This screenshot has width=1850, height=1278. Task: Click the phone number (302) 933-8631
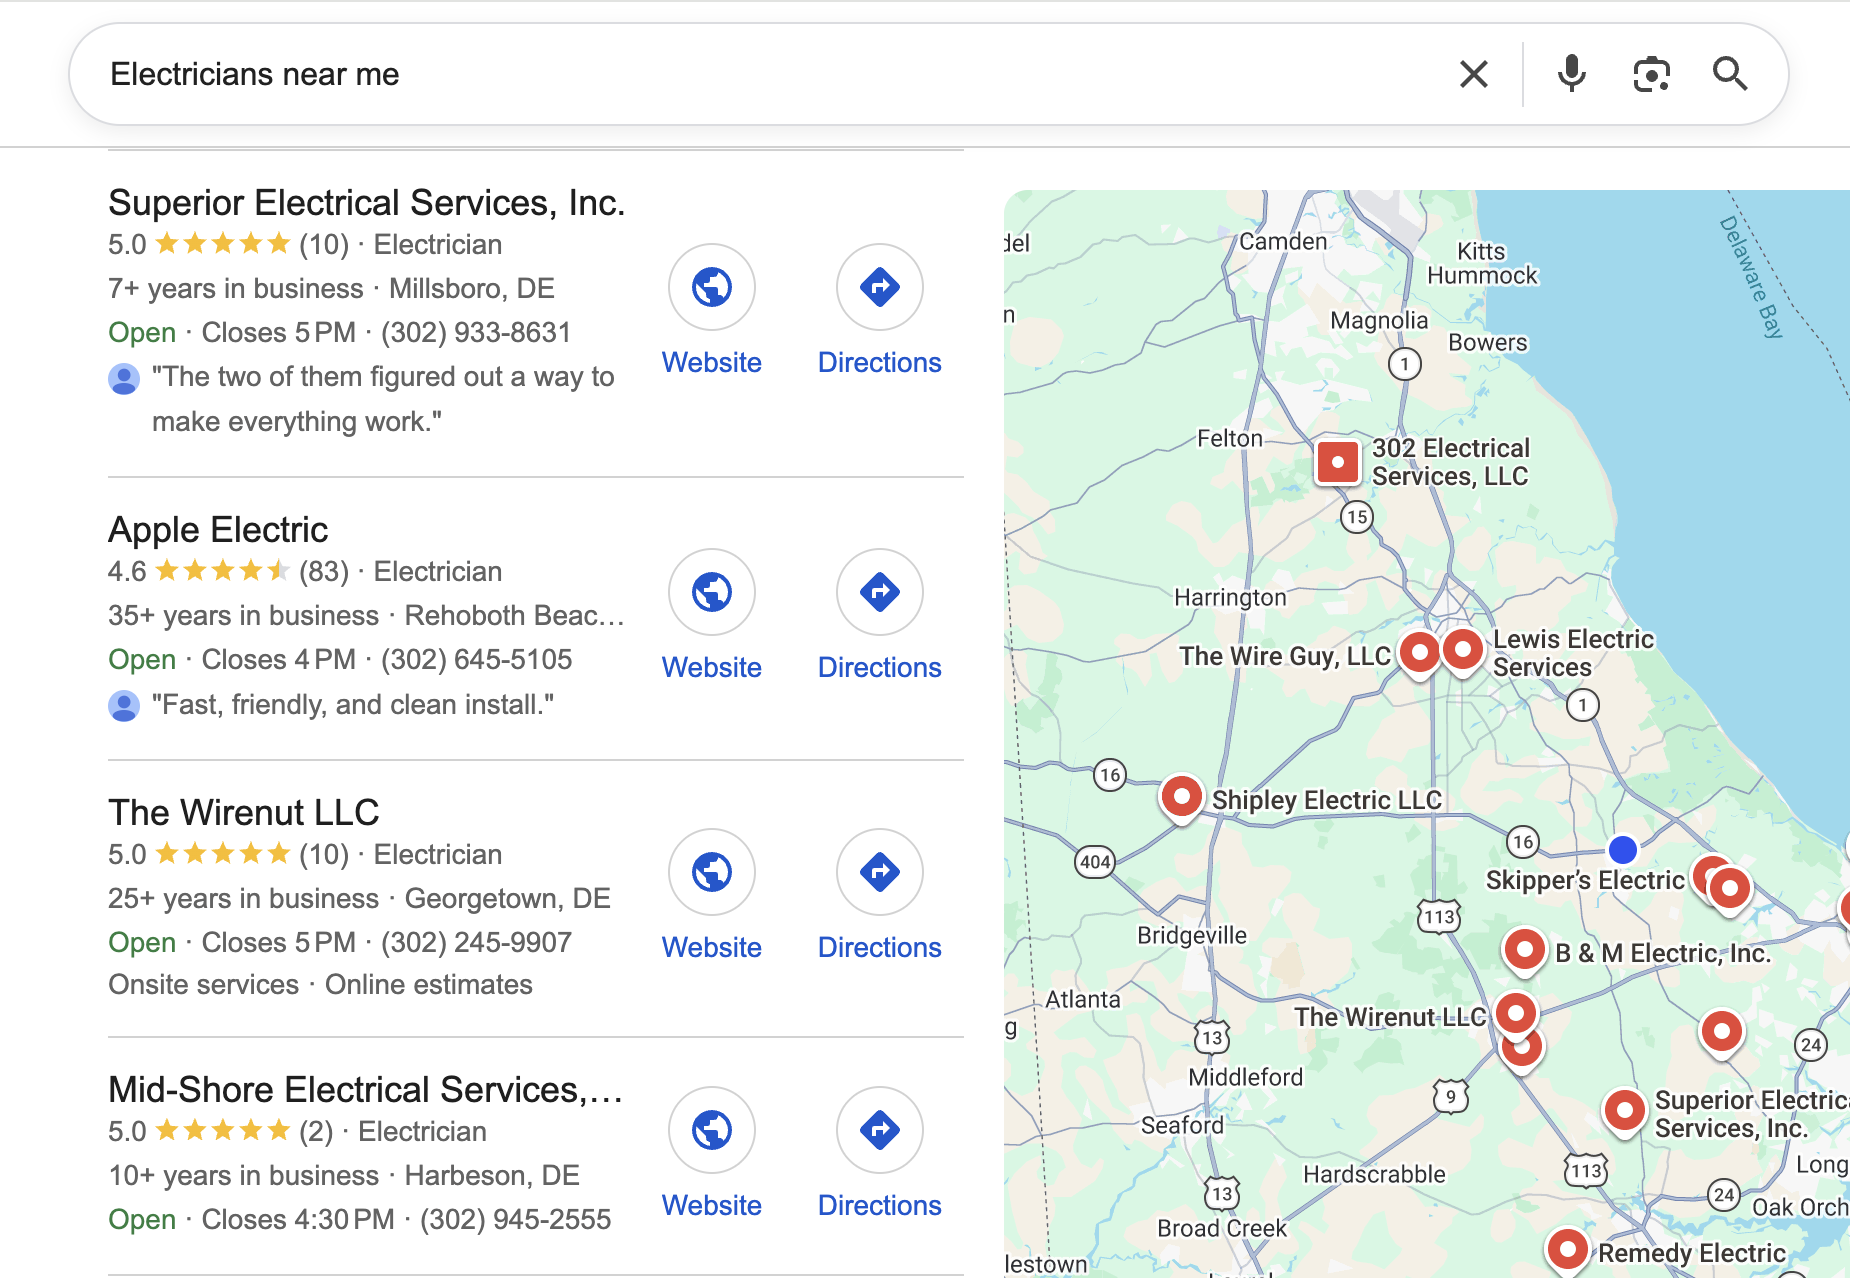click(476, 332)
